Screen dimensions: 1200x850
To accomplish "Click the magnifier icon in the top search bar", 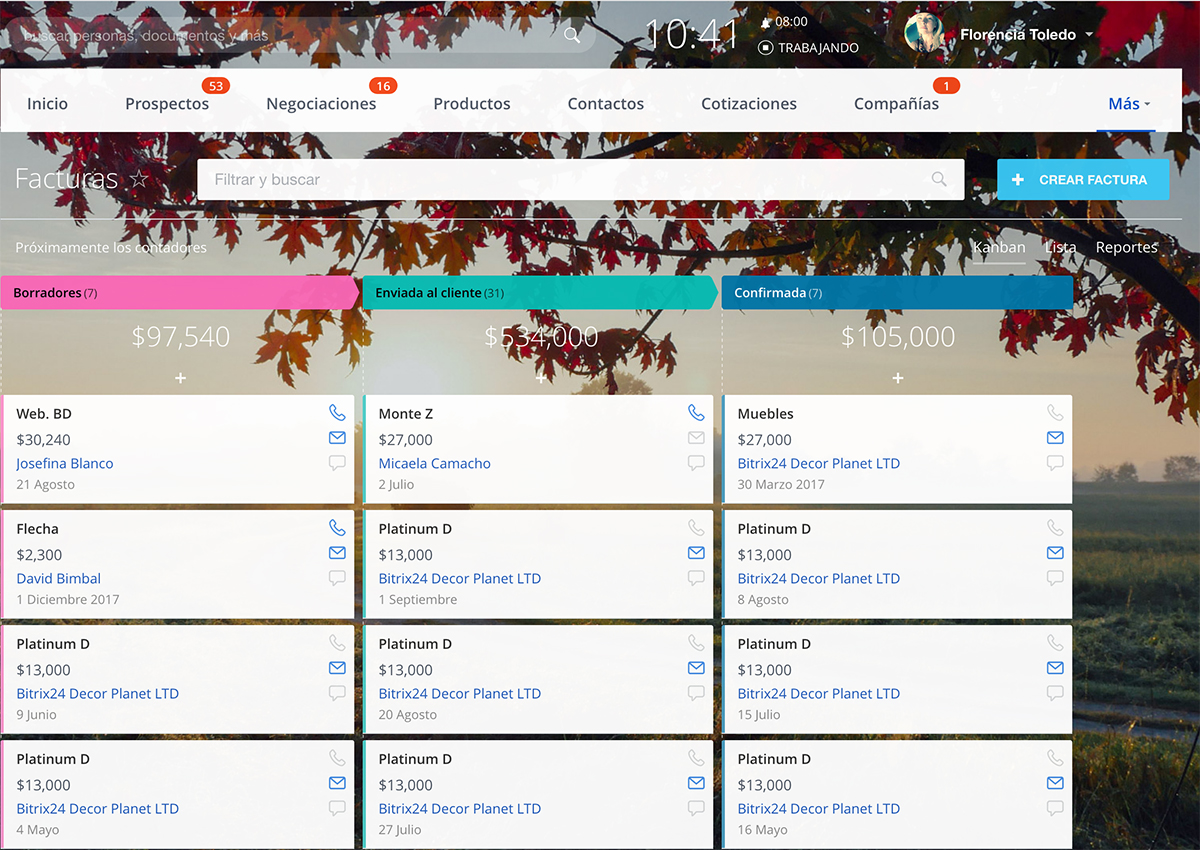I will (572, 35).
